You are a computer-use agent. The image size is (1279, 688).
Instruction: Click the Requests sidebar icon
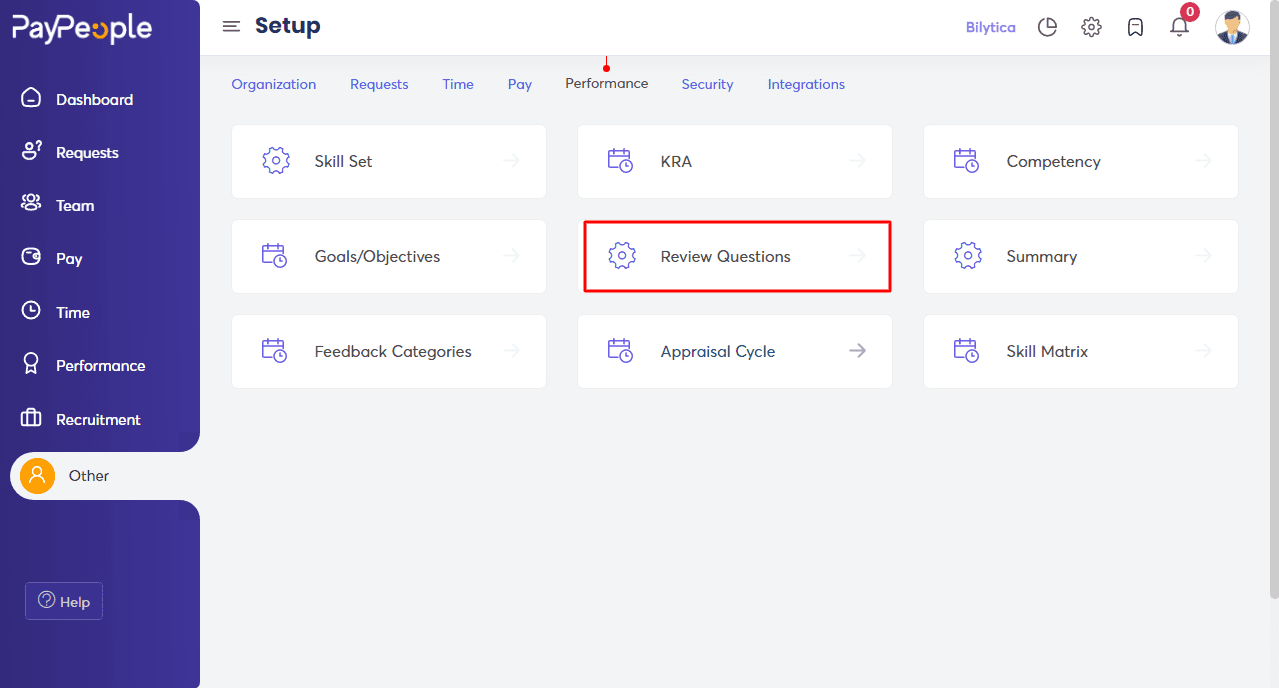coord(31,151)
